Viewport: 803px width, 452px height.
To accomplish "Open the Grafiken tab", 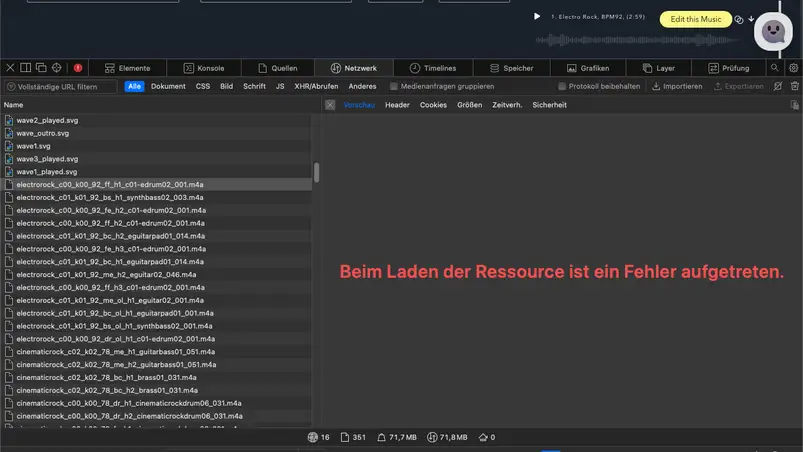I will point(588,68).
